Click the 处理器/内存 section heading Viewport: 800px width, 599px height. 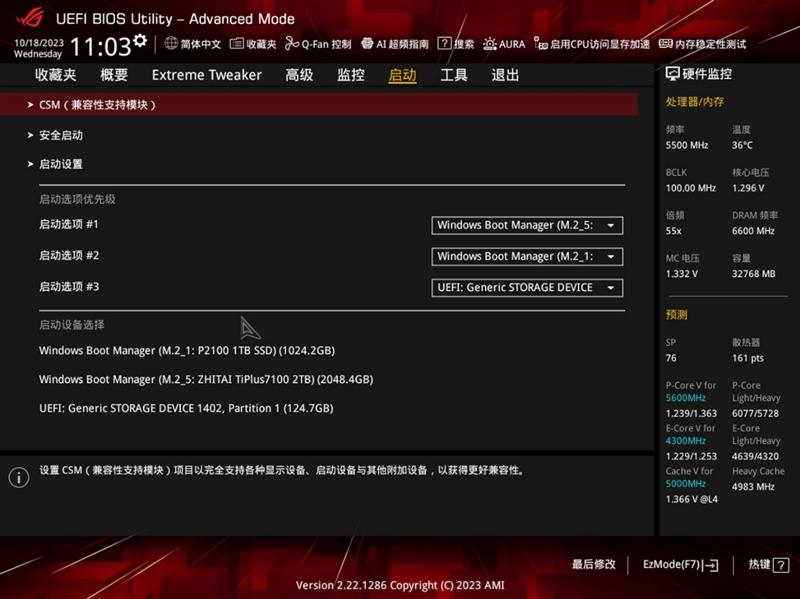pos(695,102)
